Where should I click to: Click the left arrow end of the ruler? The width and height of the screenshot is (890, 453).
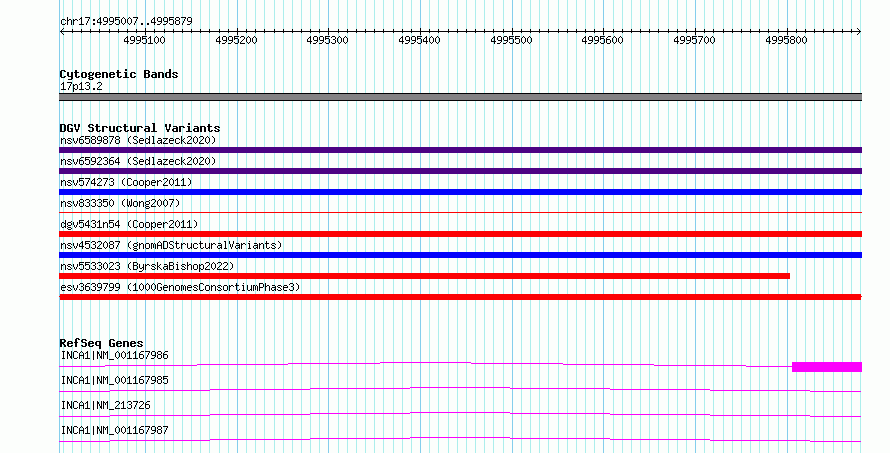[62, 31]
